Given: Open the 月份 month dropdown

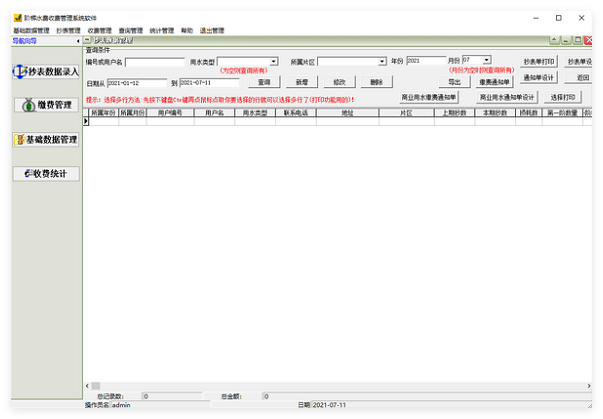Looking at the screenshot, I should 486,61.
